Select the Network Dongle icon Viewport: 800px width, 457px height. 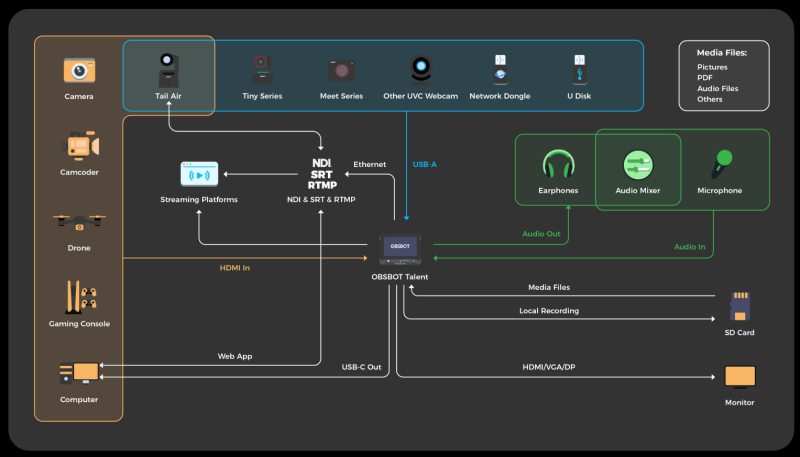[500, 70]
